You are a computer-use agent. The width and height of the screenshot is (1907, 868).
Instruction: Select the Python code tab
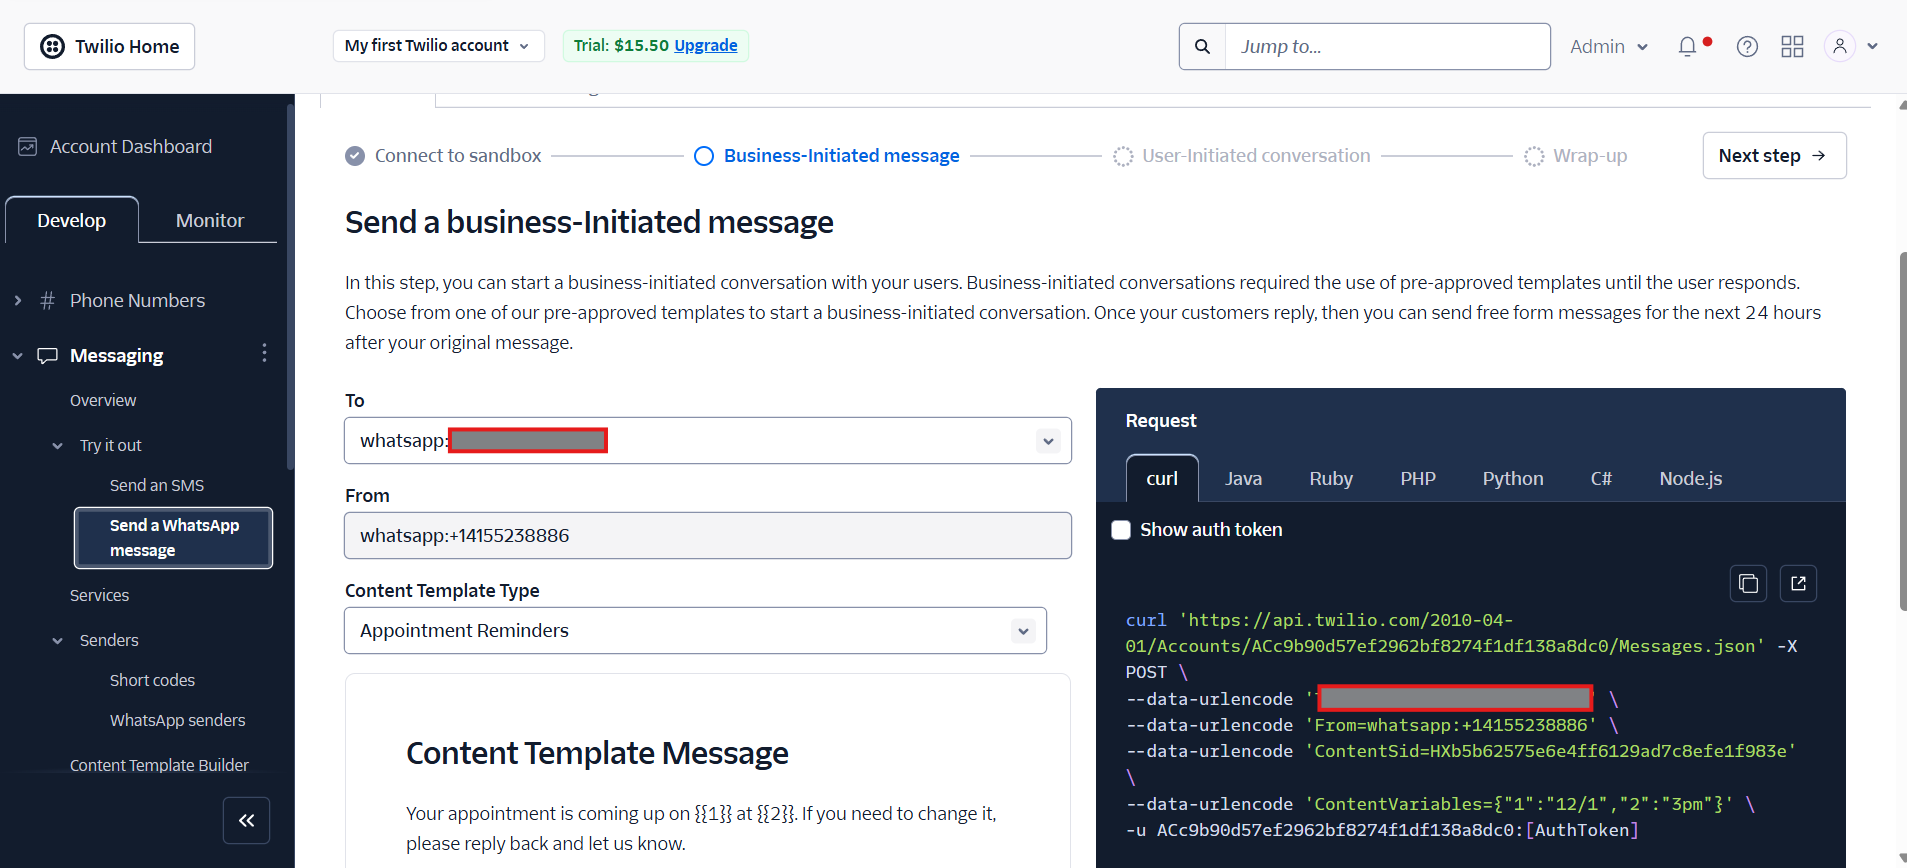pos(1513,479)
